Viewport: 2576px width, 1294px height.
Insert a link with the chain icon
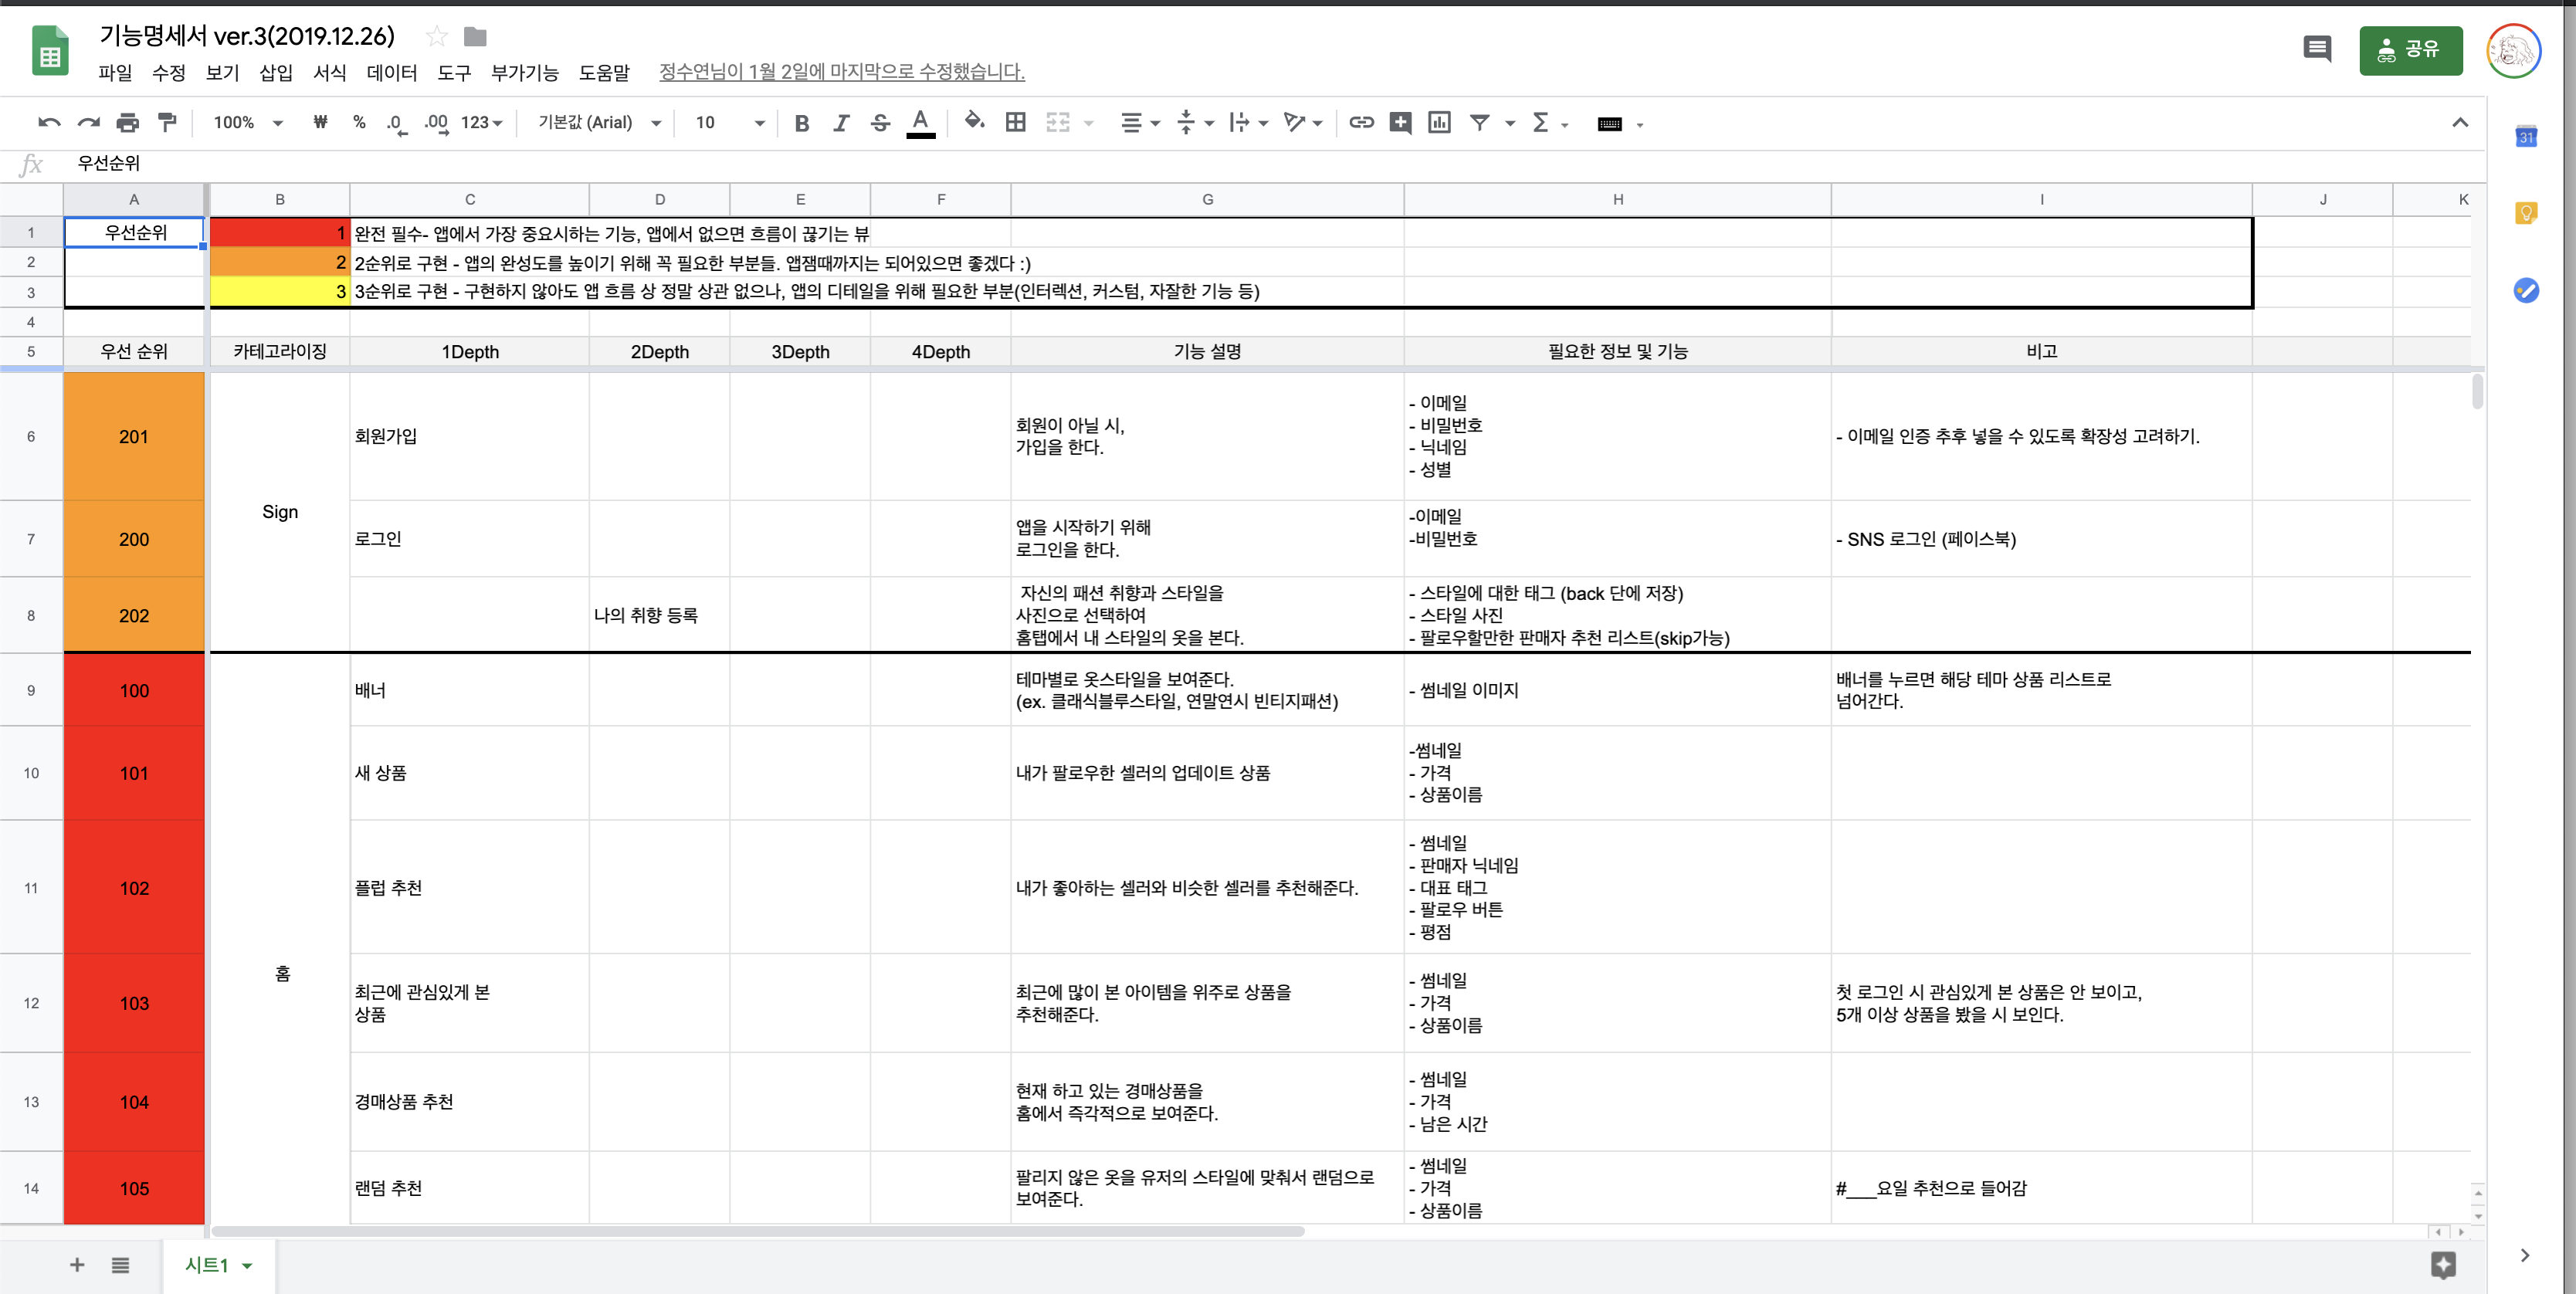[x=1361, y=122]
